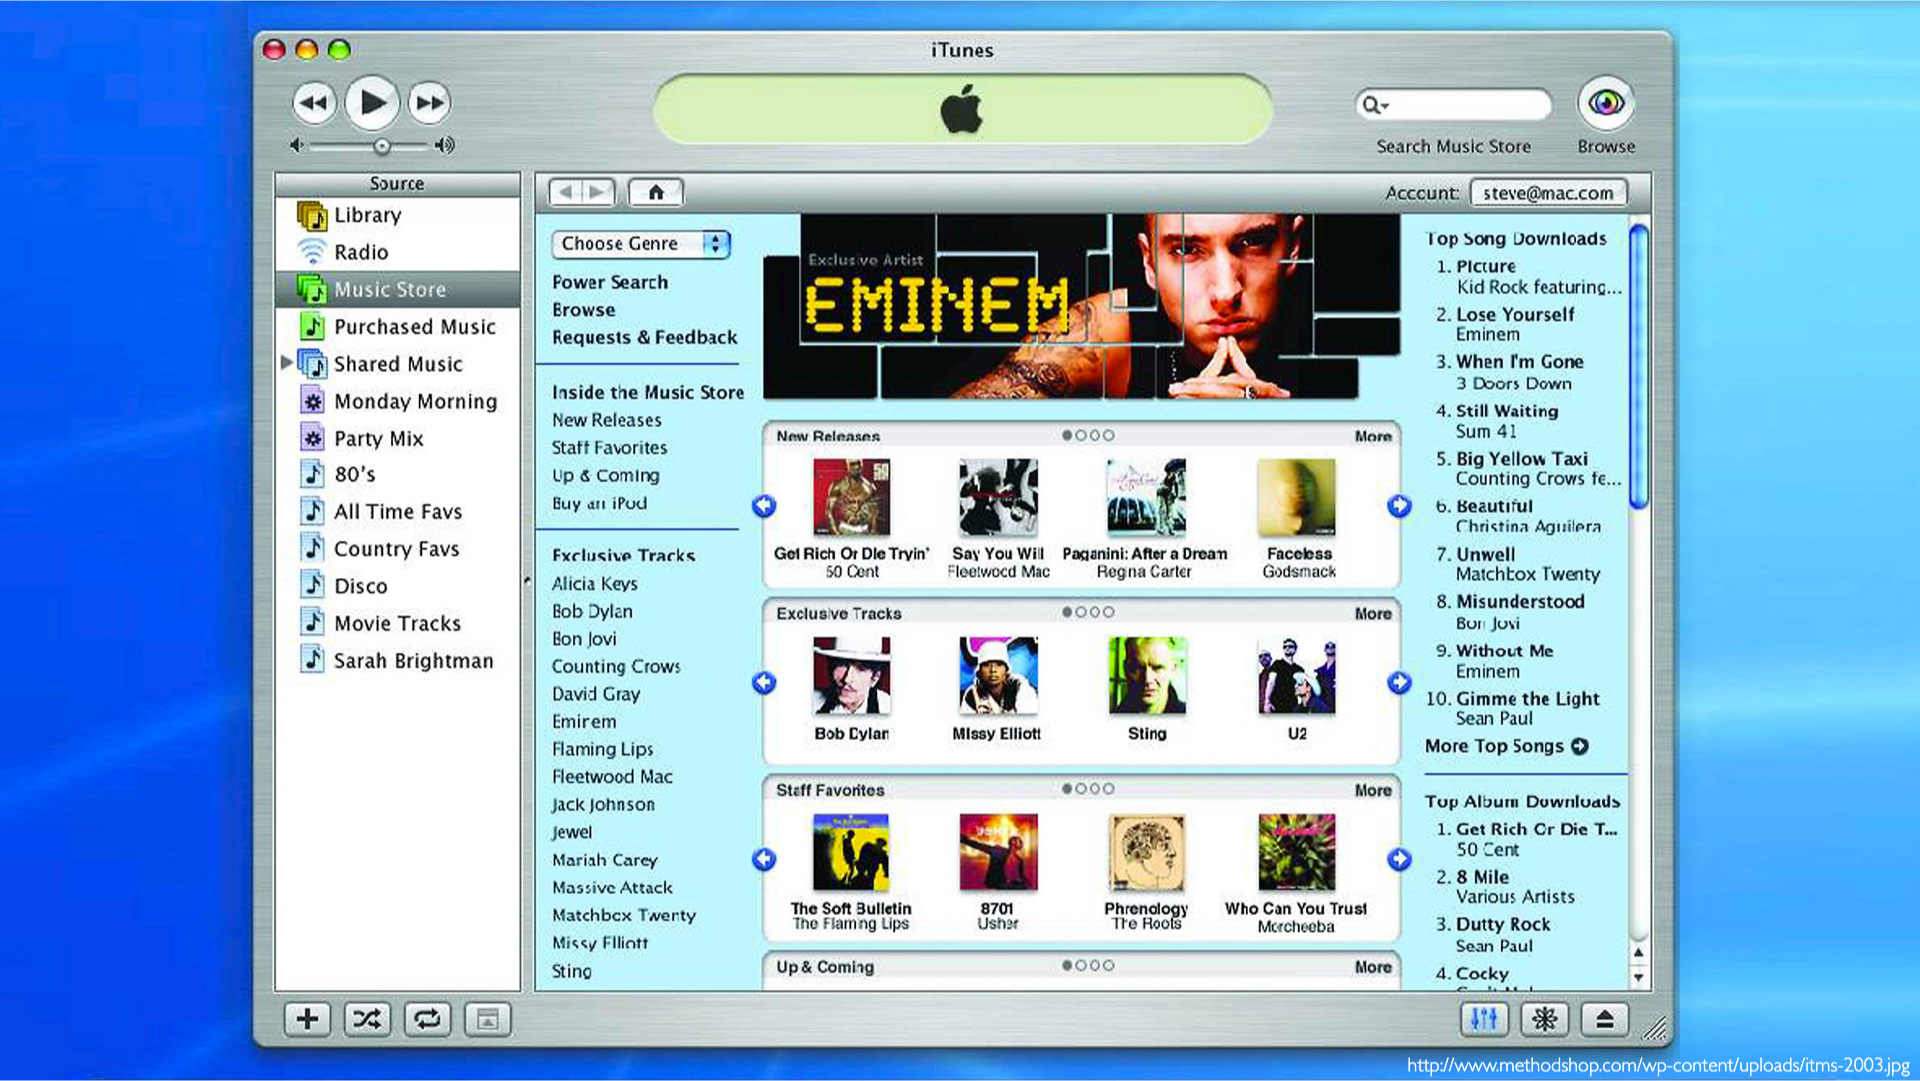Image resolution: width=1920 pixels, height=1081 pixels.
Task: Open Duty Rock in Top Album Downloads
Action: coord(1503,924)
